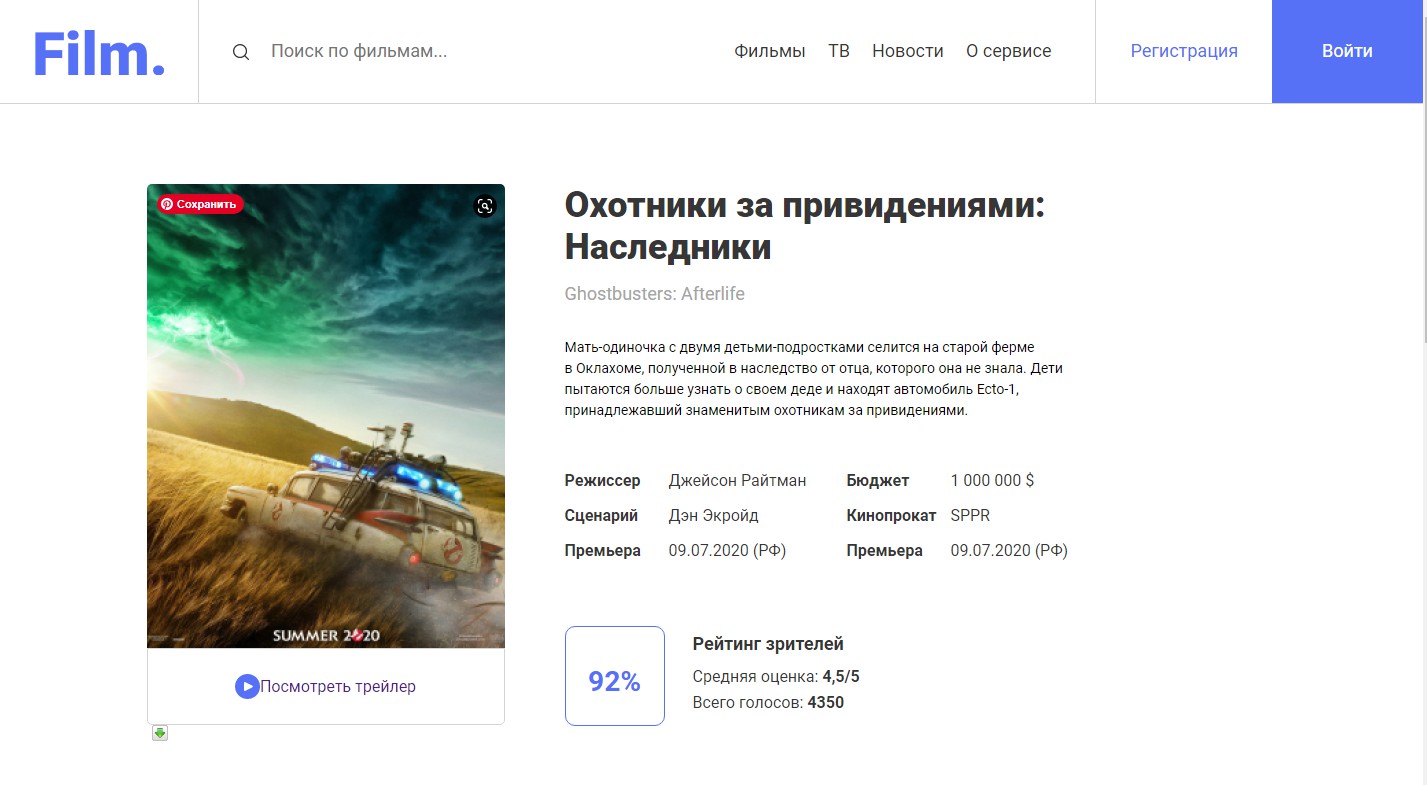Click the Ghostbusters movie poster image

(x=326, y=416)
